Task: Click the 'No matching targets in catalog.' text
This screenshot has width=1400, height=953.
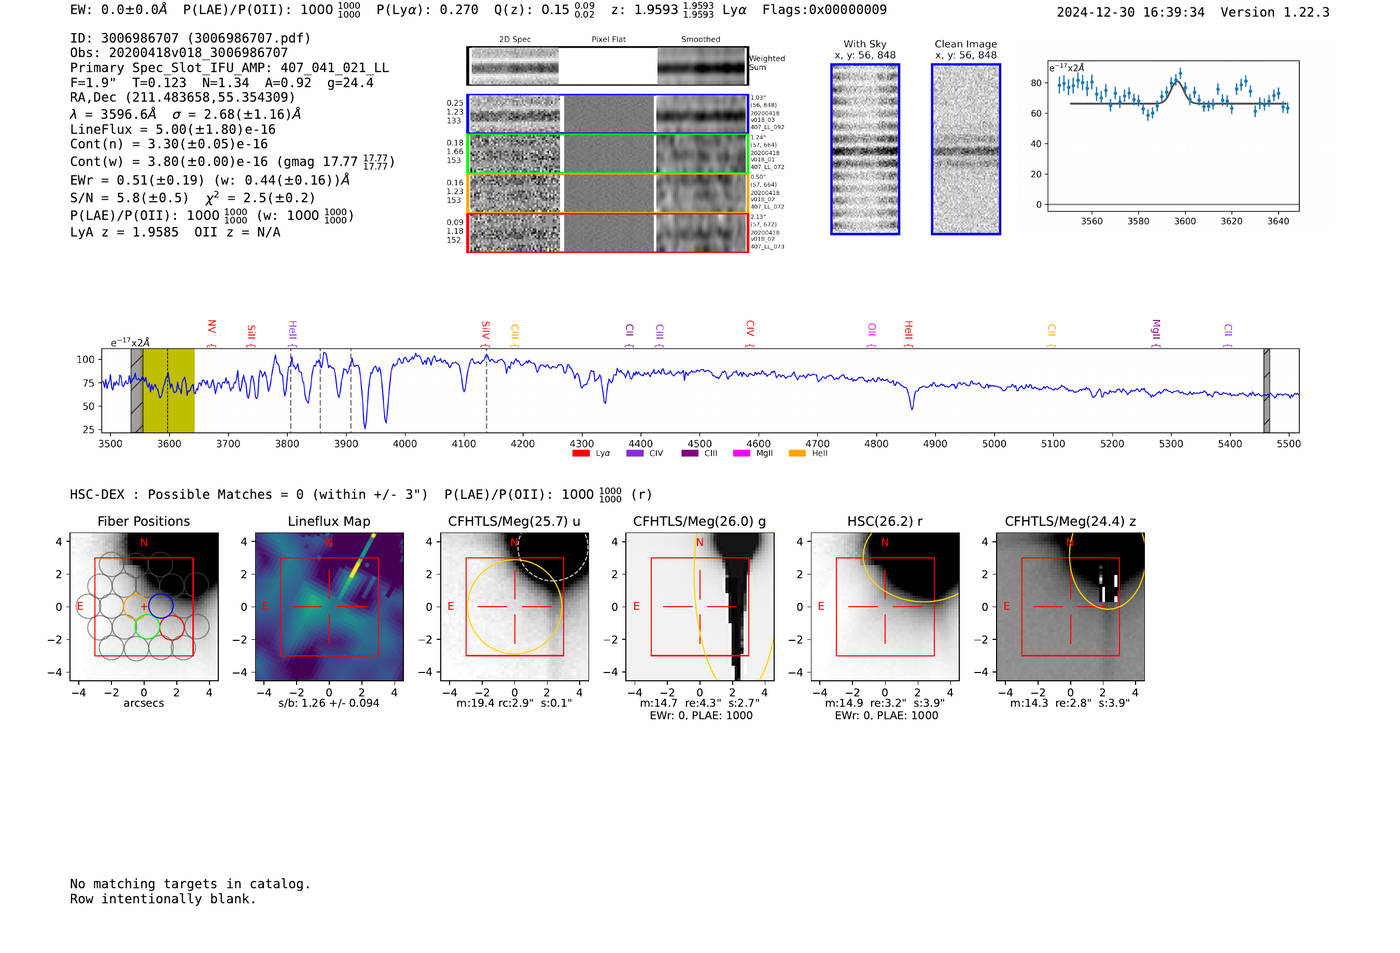Action: (x=190, y=884)
